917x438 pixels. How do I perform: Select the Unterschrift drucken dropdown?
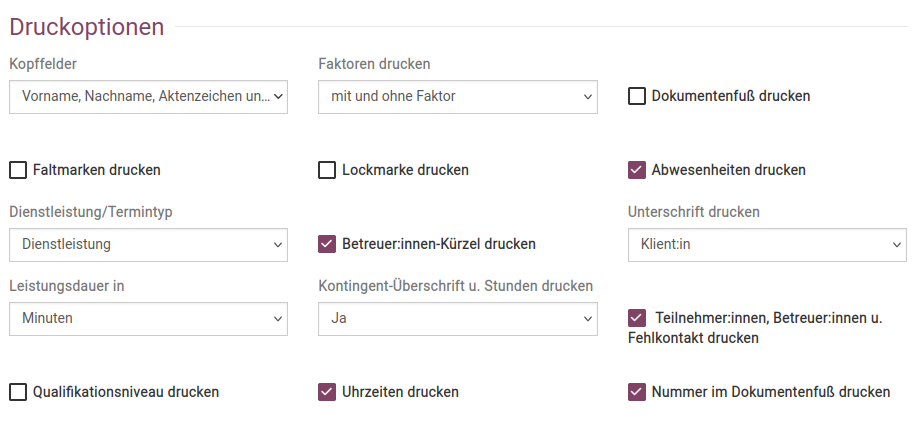pos(767,244)
